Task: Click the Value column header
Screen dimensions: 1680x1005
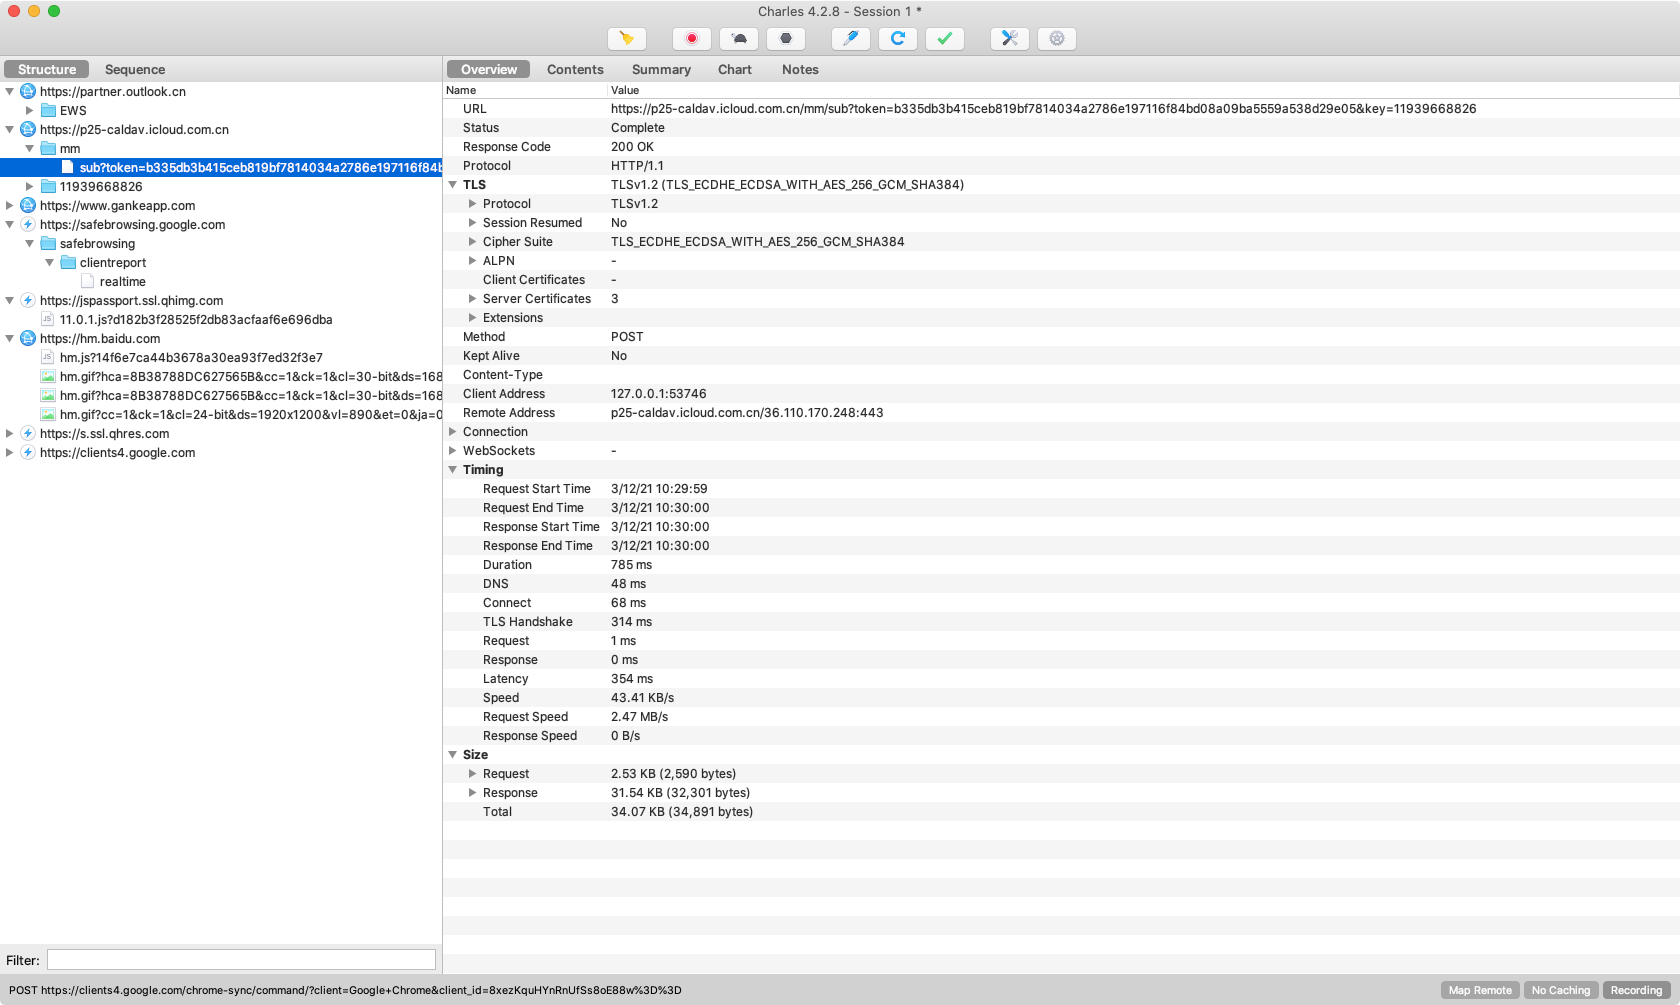Action: point(625,90)
